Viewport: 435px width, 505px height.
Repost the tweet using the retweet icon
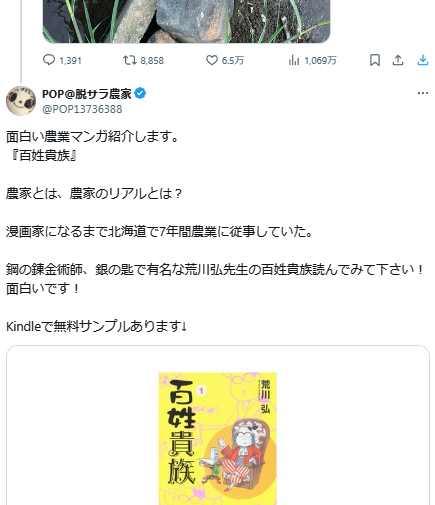coord(130,60)
